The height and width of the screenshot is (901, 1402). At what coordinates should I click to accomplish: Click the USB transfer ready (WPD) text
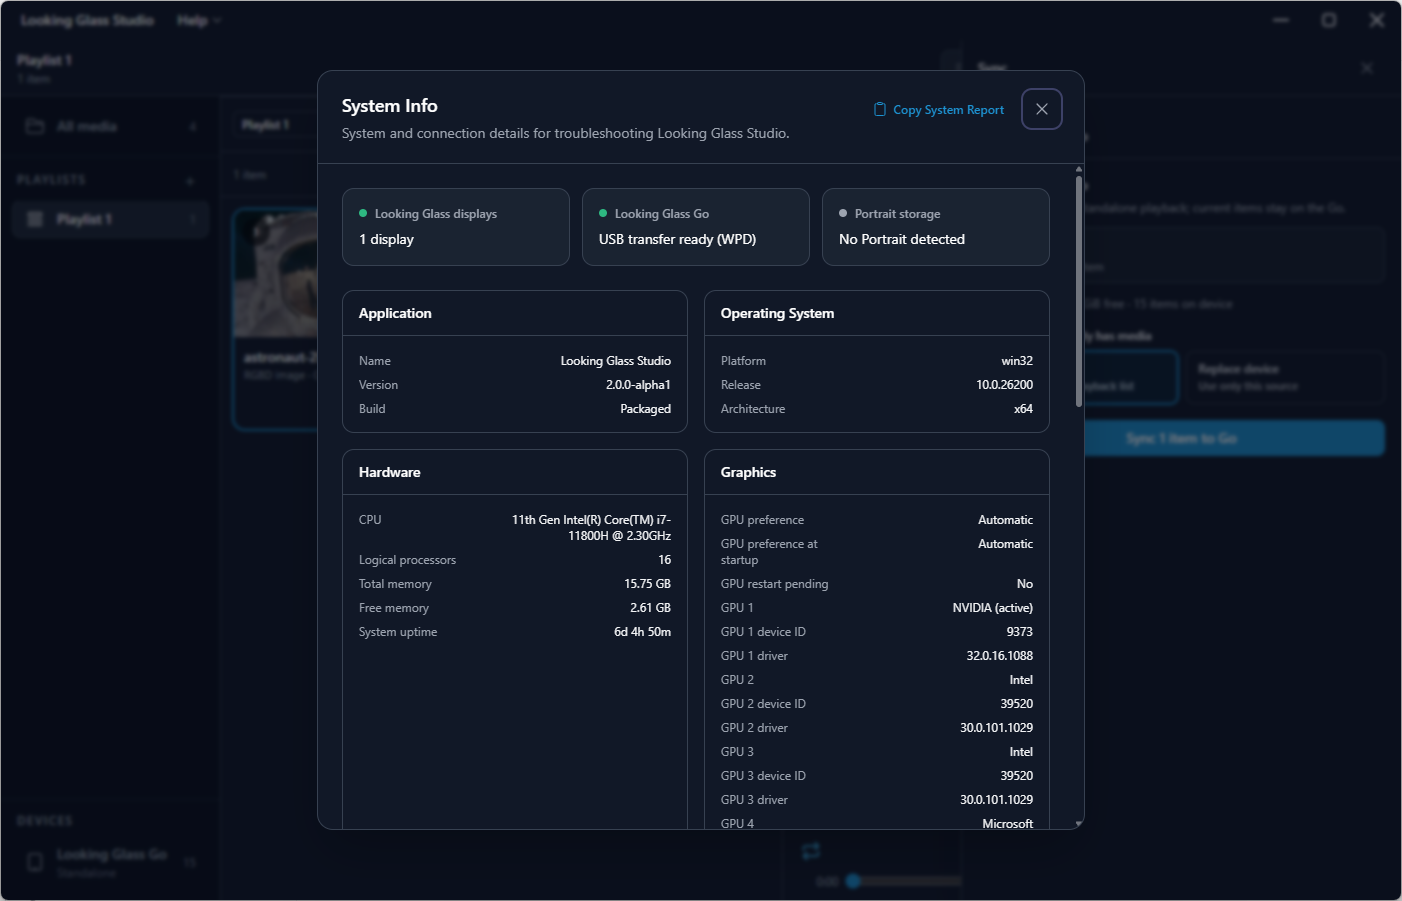(x=677, y=240)
